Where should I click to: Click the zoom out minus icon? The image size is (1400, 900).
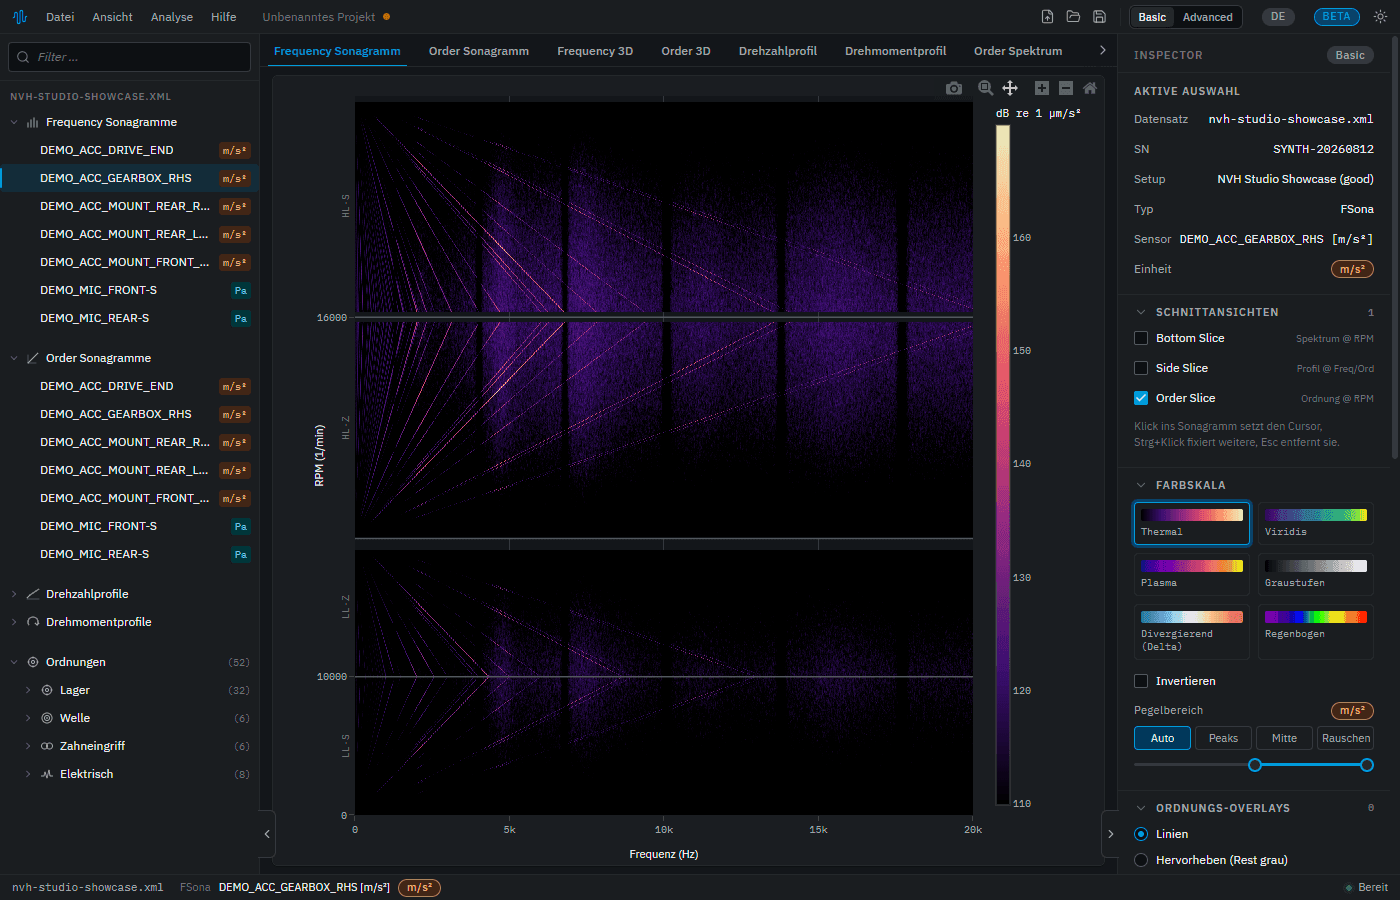[1065, 88]
